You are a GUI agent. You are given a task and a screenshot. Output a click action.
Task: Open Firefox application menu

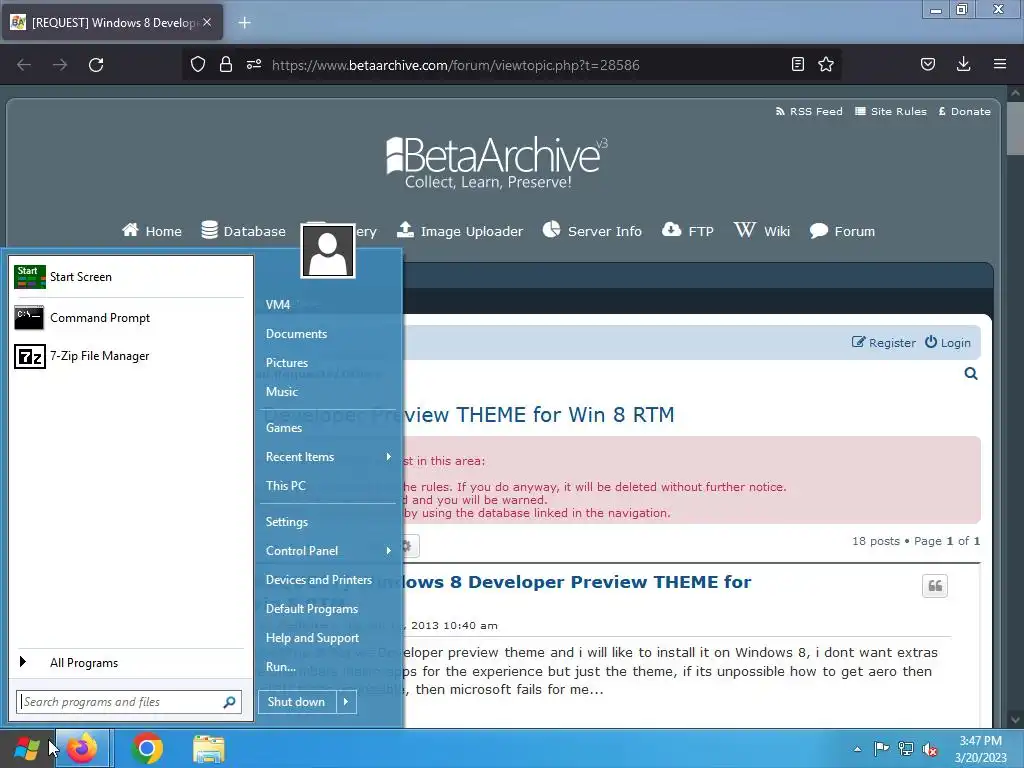click(x=999, y=64)
